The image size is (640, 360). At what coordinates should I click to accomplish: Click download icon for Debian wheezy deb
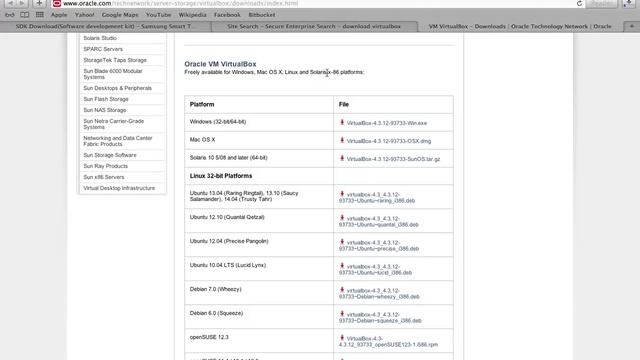coord(342,290)
